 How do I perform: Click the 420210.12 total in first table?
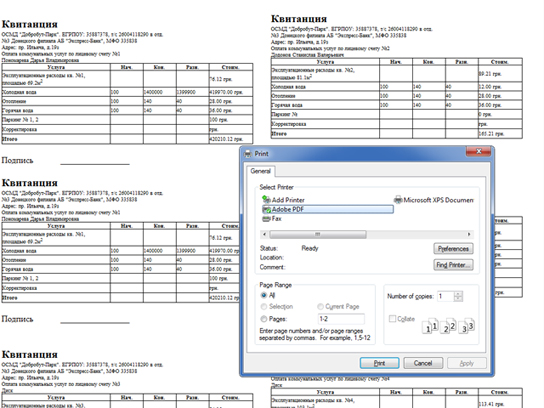(x=226, y=139)
